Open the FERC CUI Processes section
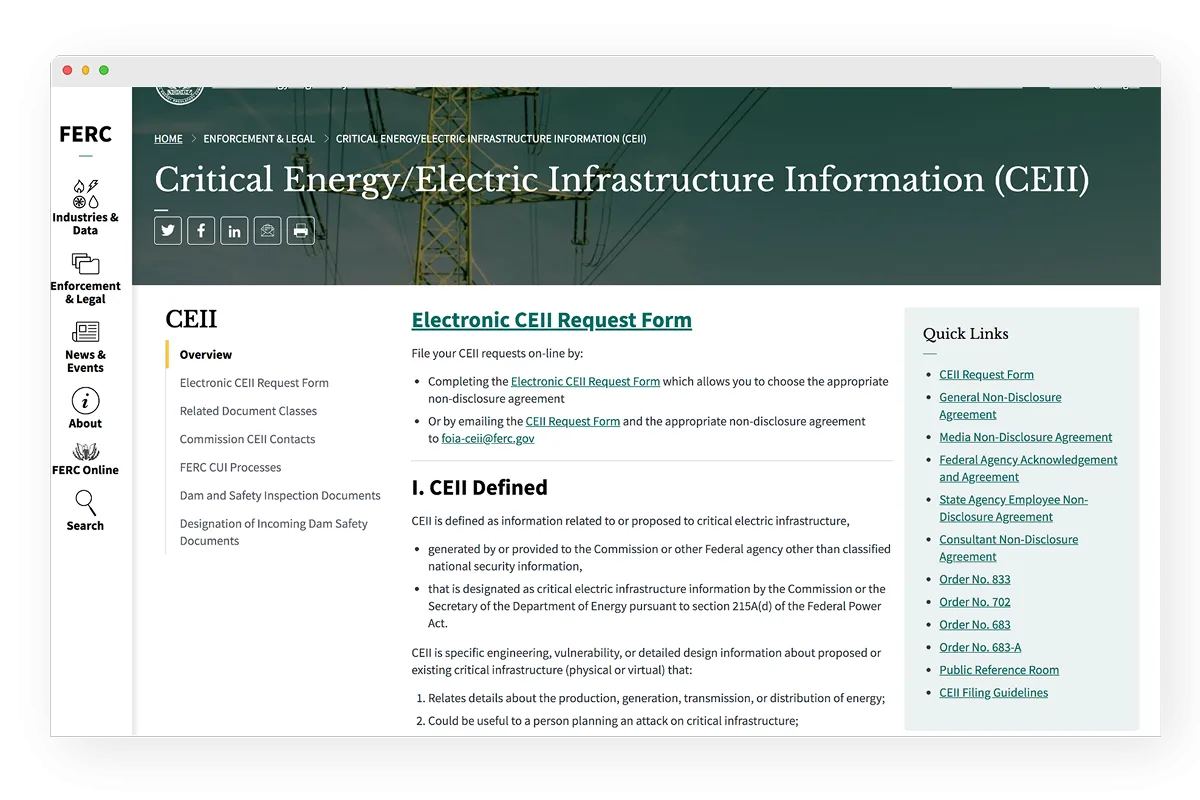This screenshot has height=800, width=1200. point(230,467)
